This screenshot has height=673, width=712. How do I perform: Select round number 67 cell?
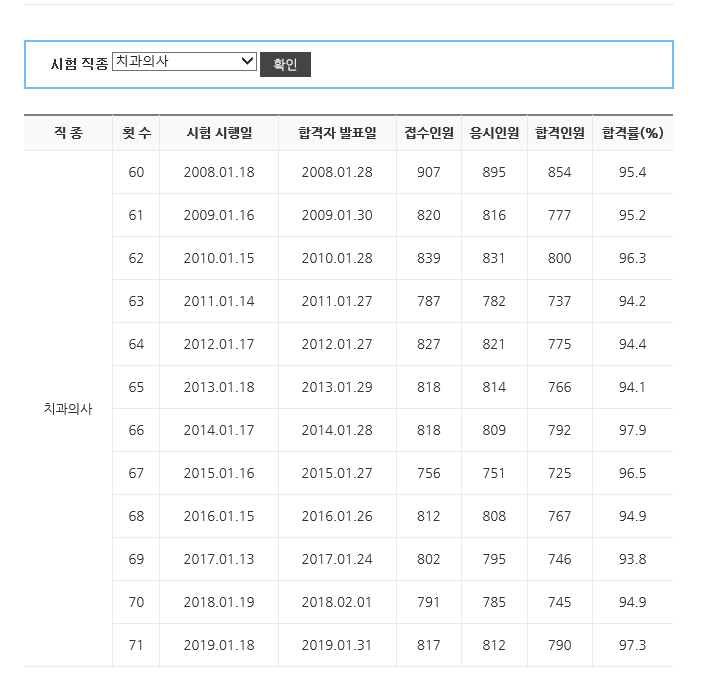[x=136, y=473]
